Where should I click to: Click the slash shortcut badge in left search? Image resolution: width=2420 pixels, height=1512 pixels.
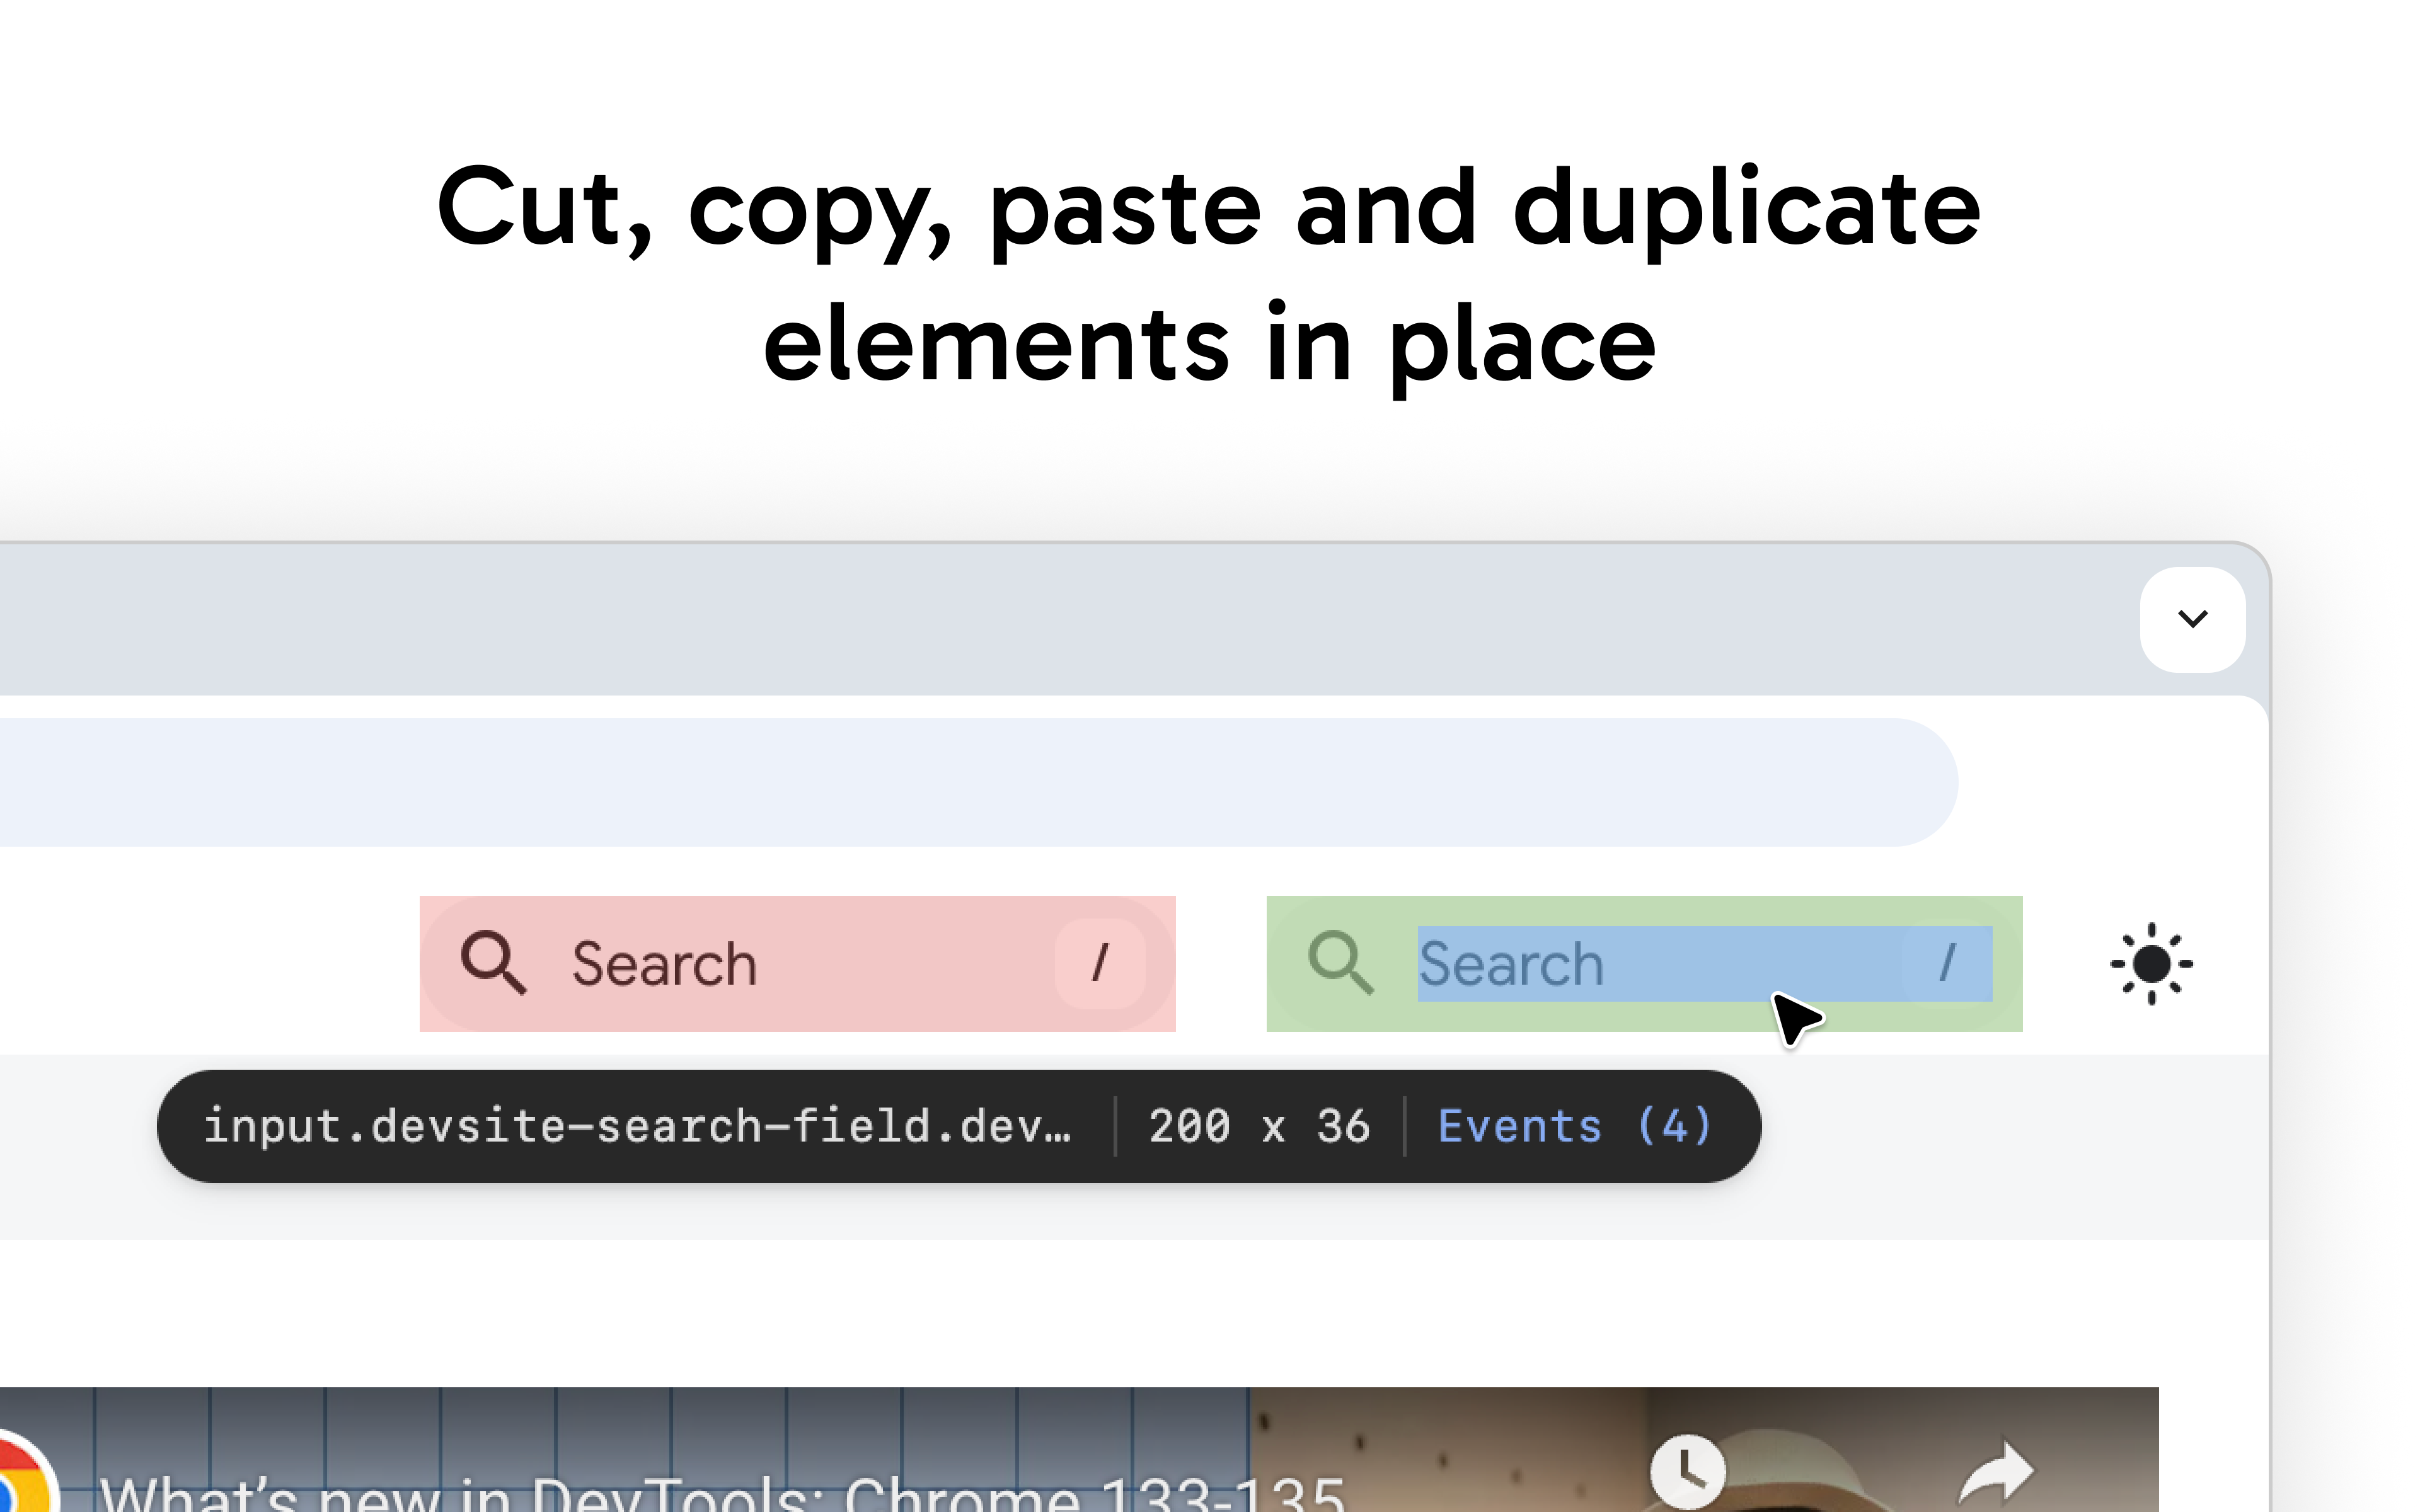[x=1099, y=964]
